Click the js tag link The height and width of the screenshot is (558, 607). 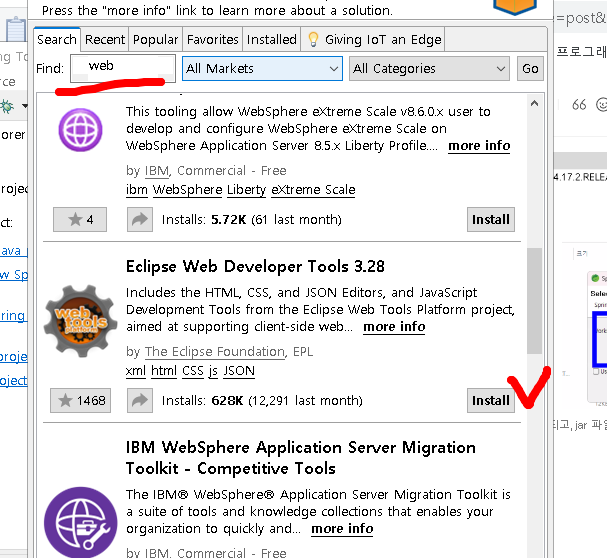click(213, 371)
